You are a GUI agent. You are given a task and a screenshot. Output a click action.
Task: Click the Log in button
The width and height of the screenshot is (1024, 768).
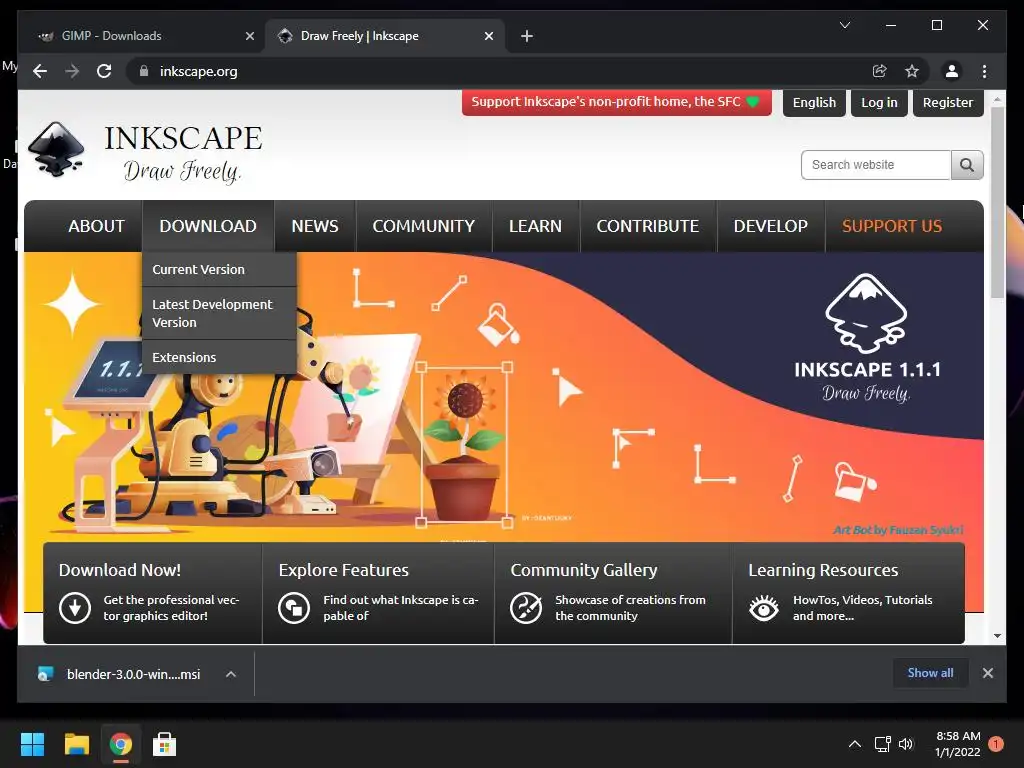coord(879,103)
